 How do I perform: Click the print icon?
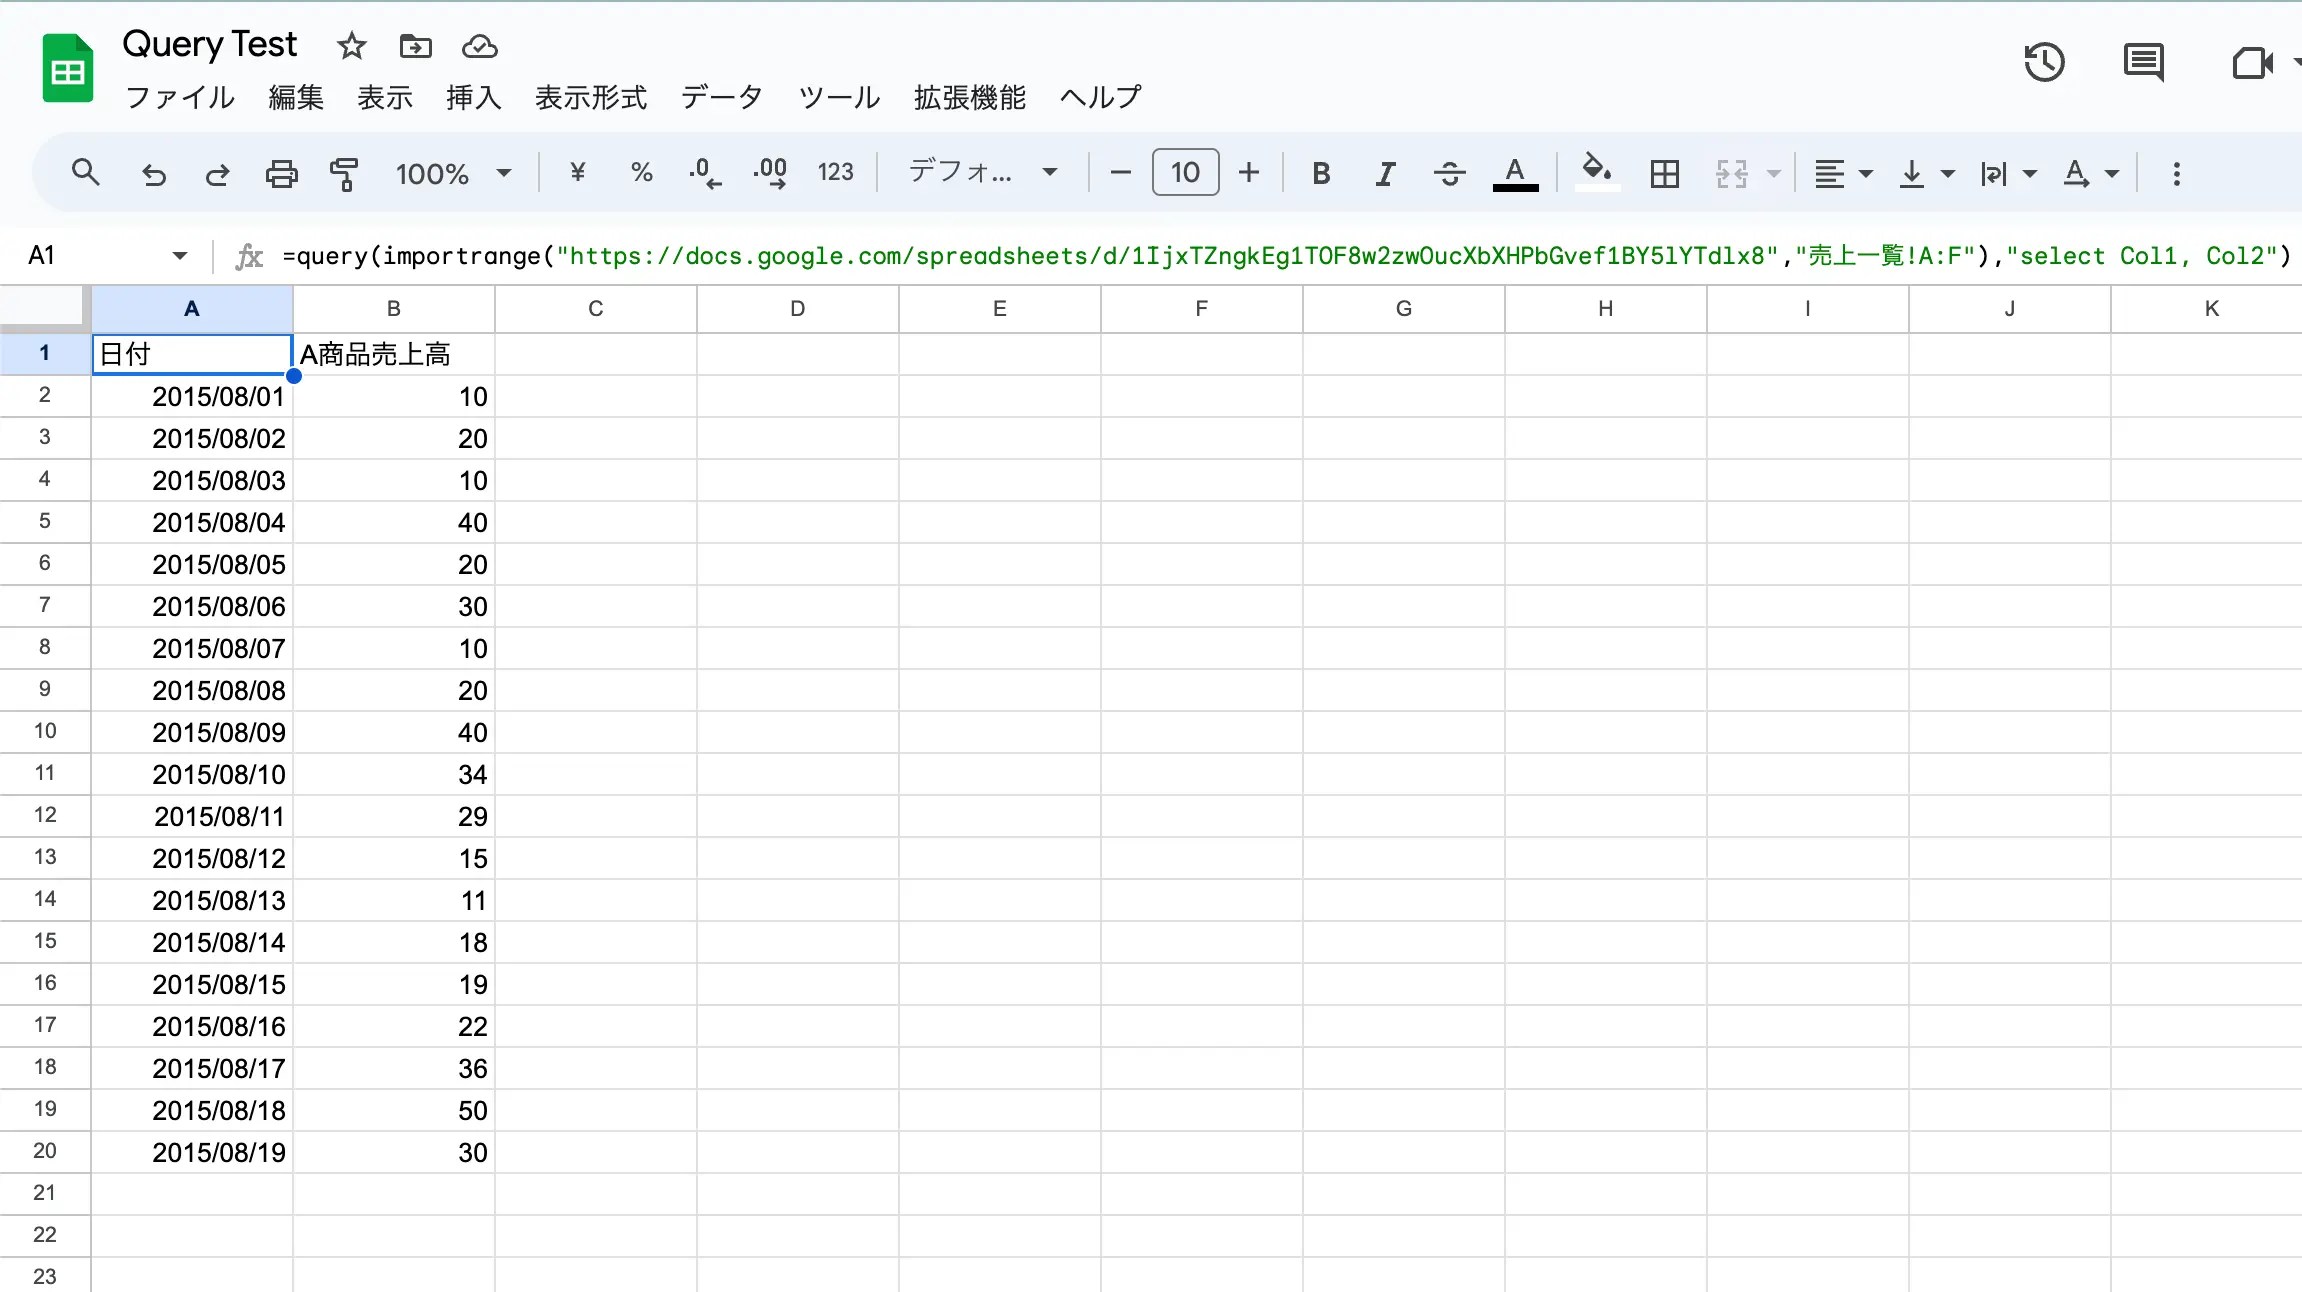point(281,174)
